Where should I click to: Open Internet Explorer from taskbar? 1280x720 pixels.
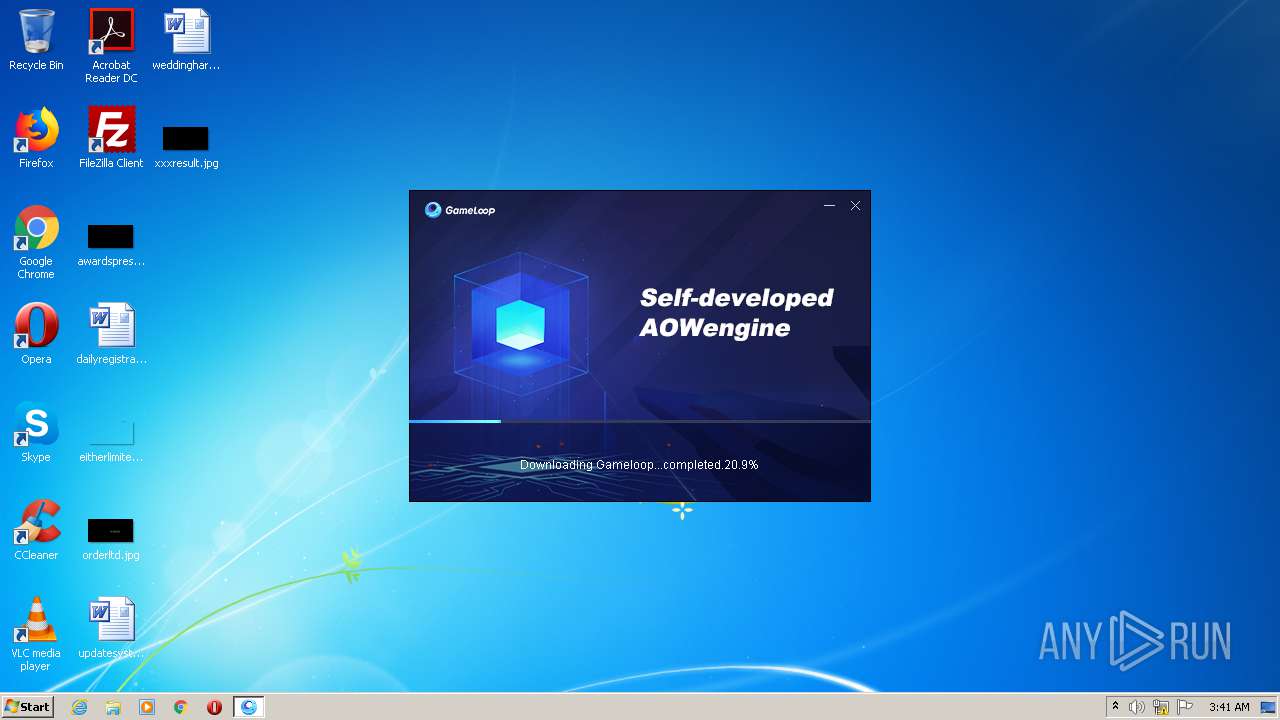(80, 707)
